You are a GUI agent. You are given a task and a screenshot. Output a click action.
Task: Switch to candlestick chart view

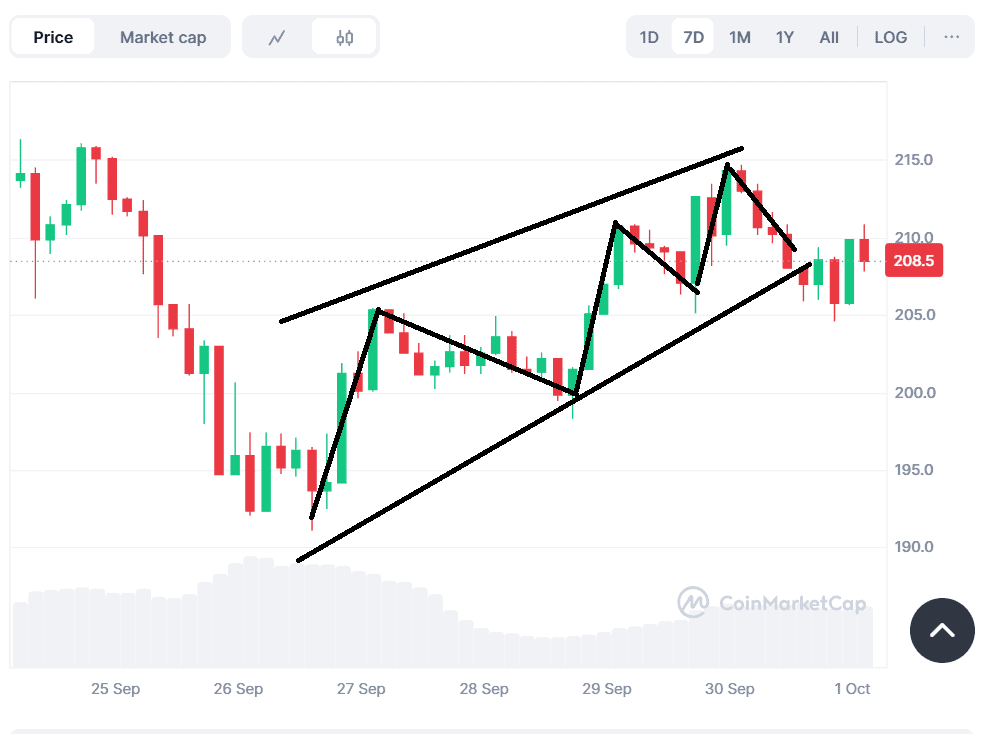pyautogui.click(x=344, y=38)
